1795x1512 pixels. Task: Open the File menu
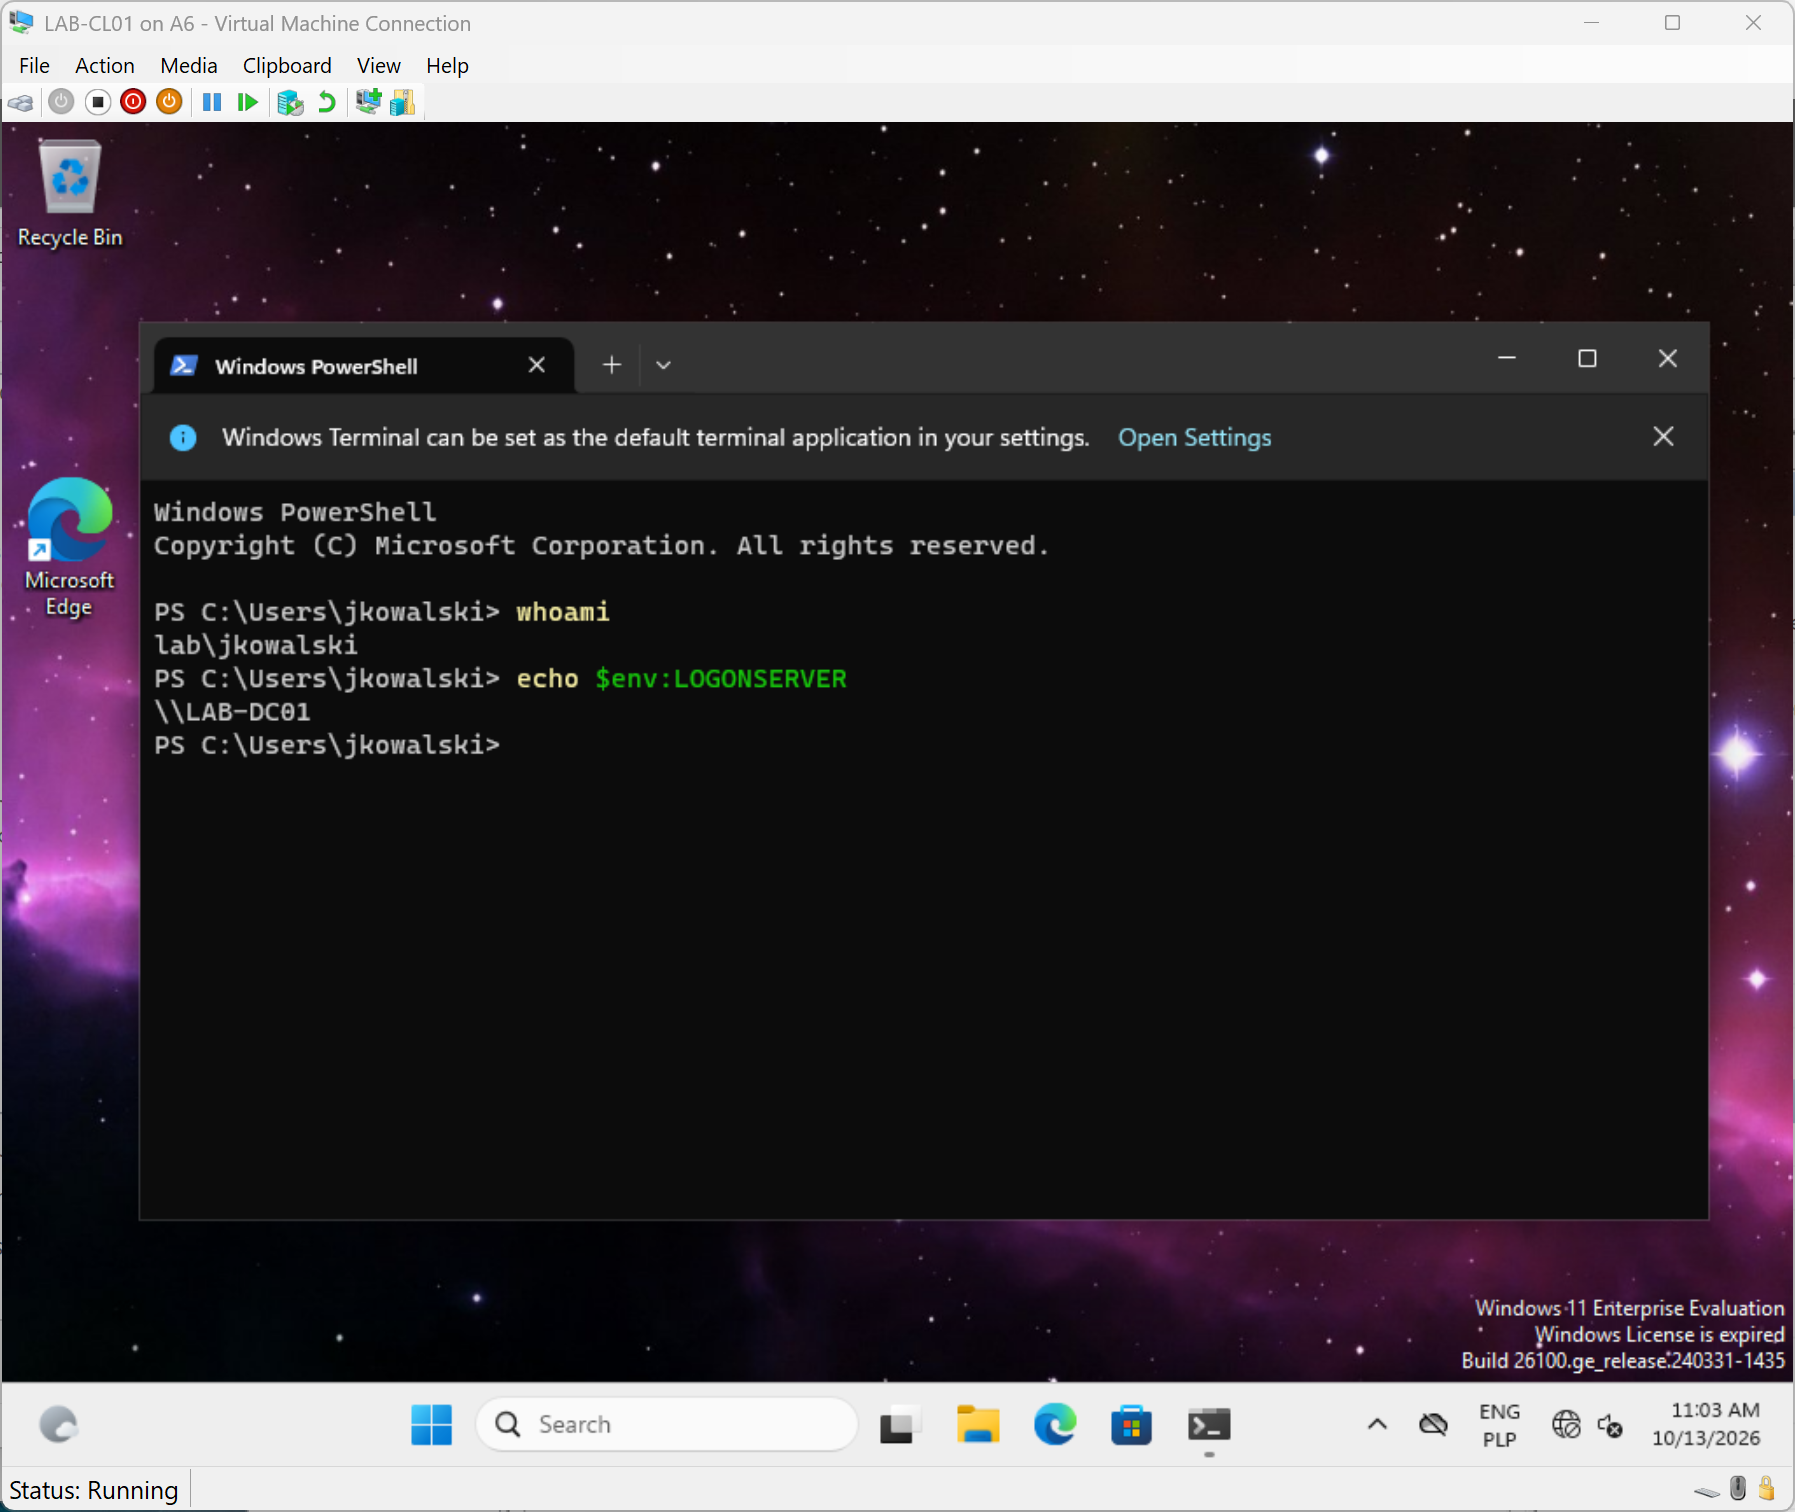(34, 66)
